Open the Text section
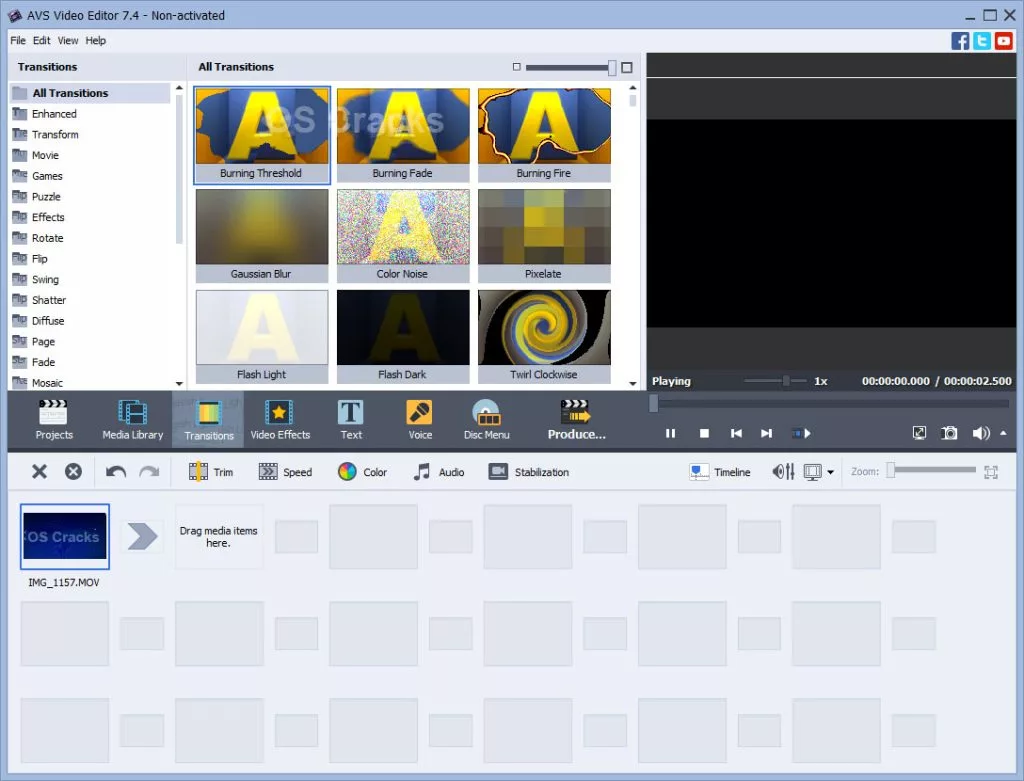The height and width of the screenshot is (781, 1024). click(351, 420)
